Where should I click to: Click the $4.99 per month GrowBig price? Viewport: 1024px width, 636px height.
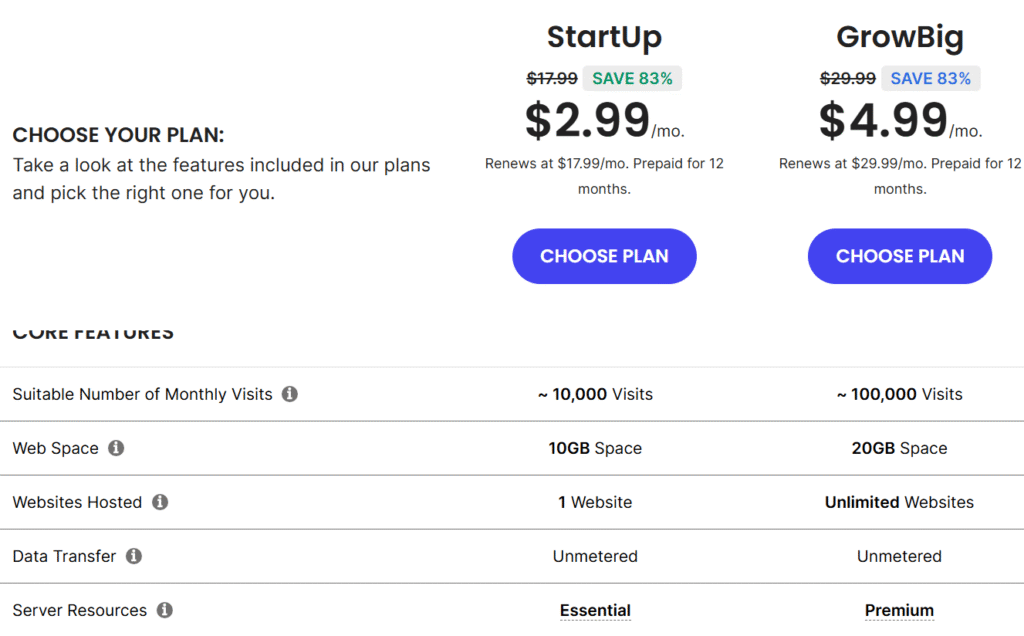point(901,121)
